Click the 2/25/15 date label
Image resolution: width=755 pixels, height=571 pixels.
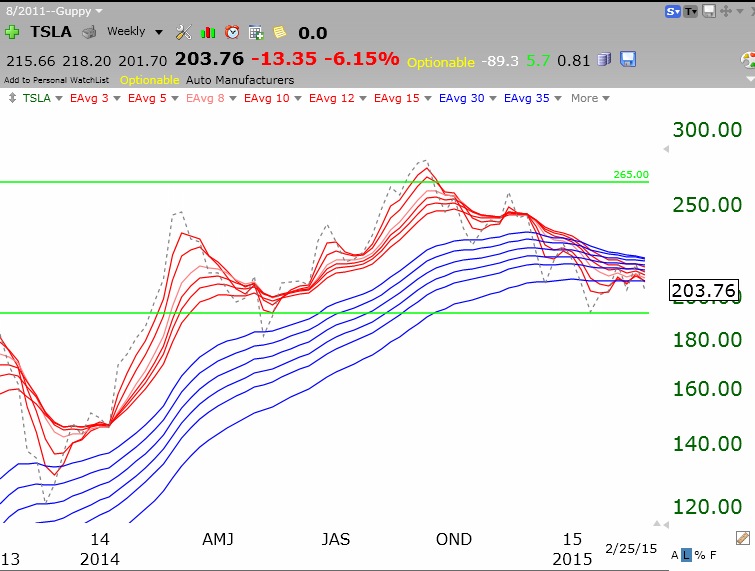631,548
